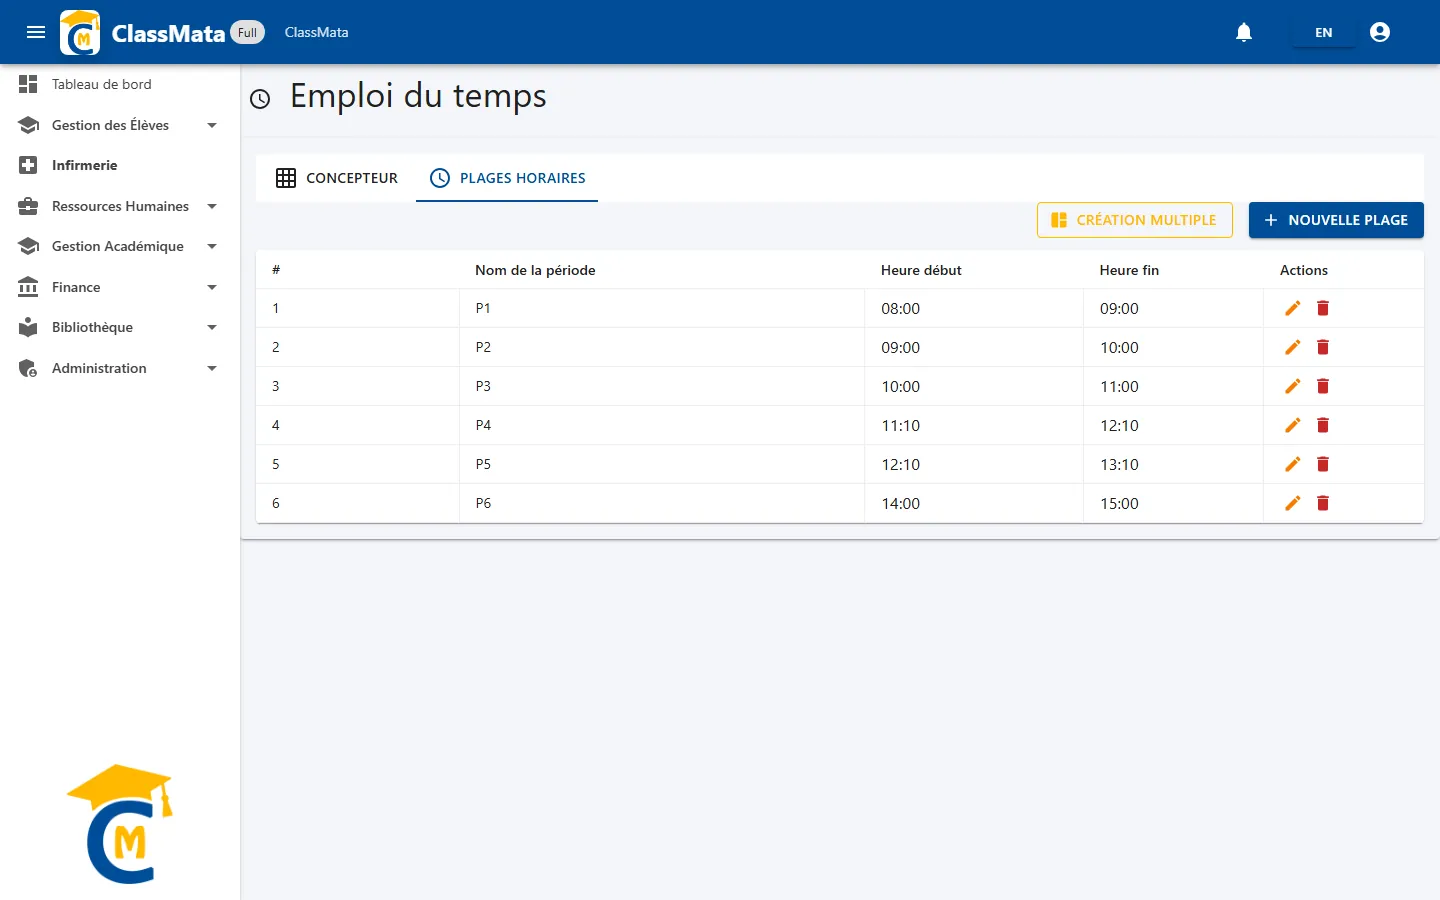Screen dimensions: 1440x900
Task: Click the Nouvelle Plage button
Action: [1336, 220]
